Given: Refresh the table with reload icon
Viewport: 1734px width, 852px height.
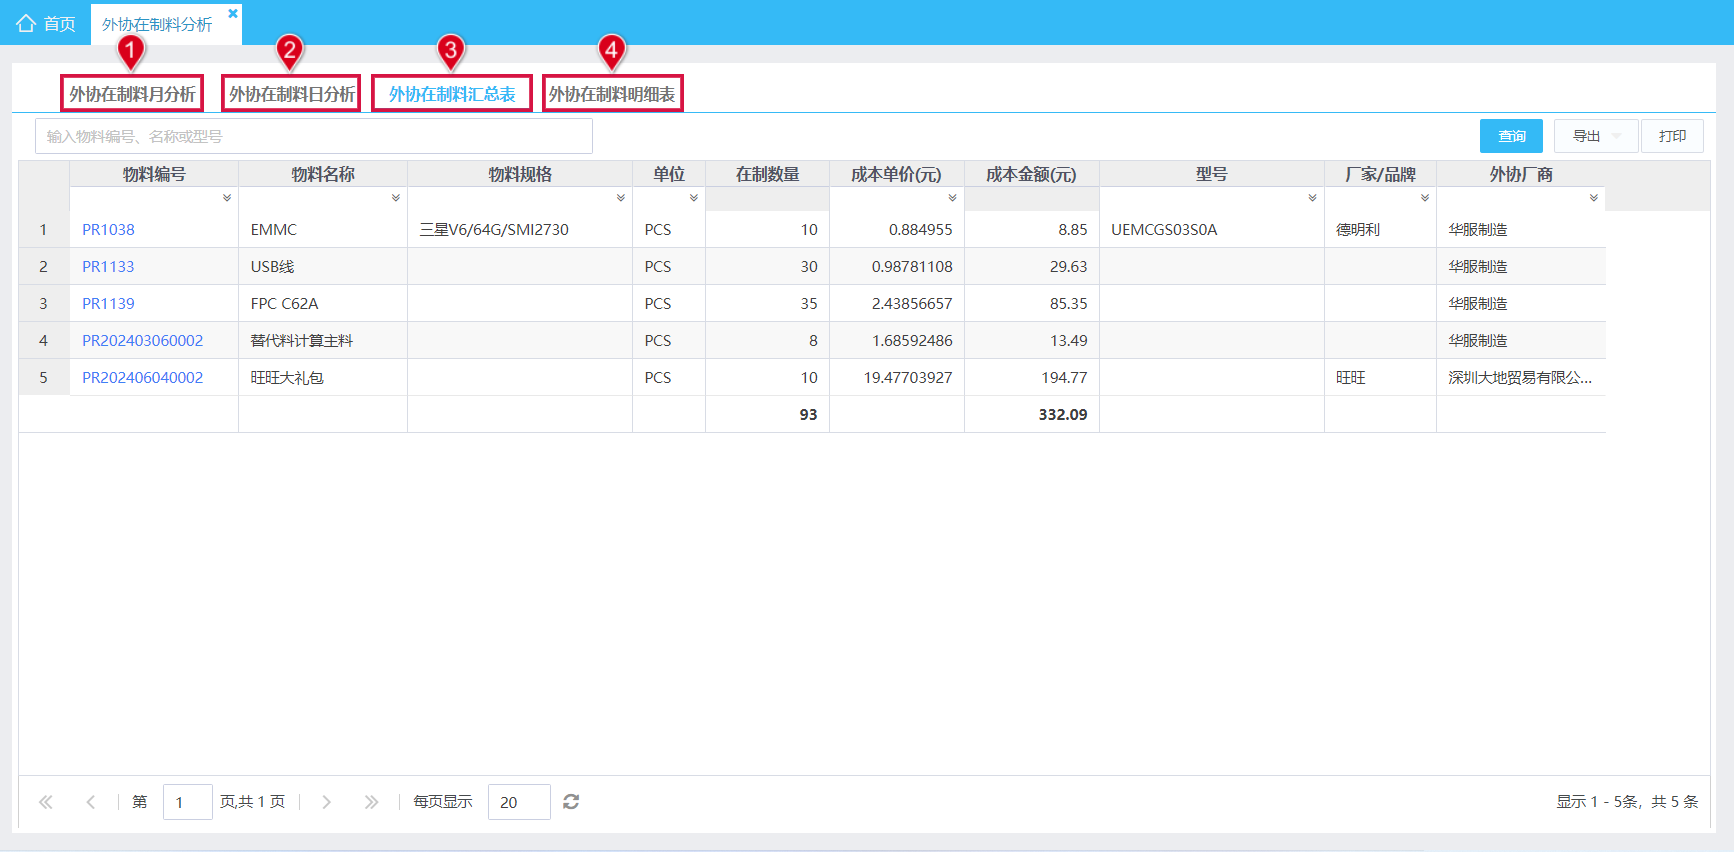Looking at the screenshot, I should point(571,802).
